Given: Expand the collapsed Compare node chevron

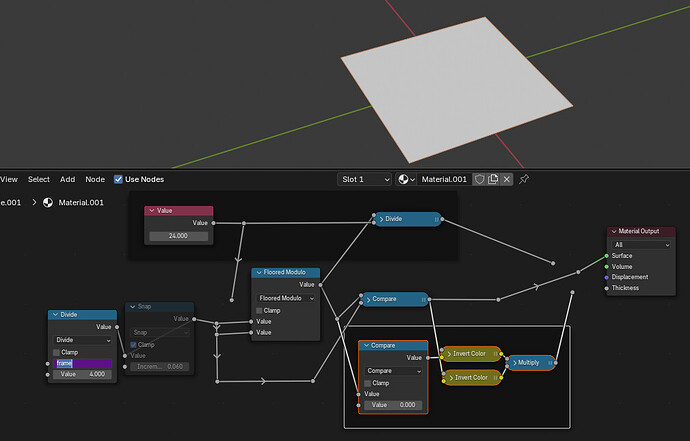Looking at the screenshot, I should 368,299.
